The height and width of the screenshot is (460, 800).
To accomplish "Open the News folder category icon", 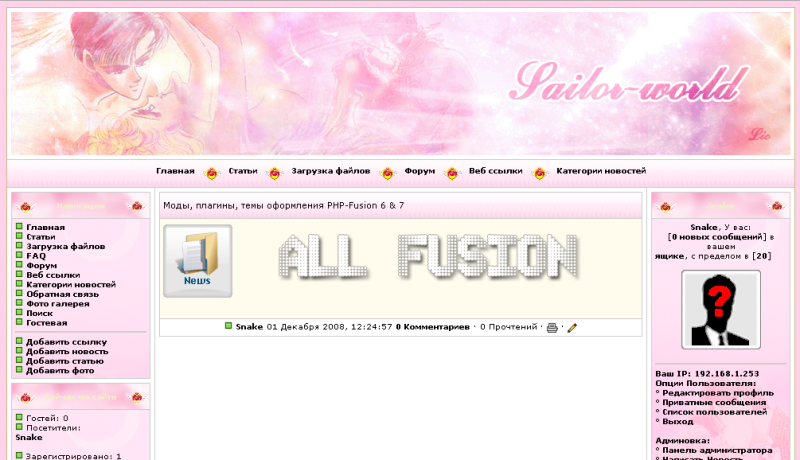I will (198, 261).
